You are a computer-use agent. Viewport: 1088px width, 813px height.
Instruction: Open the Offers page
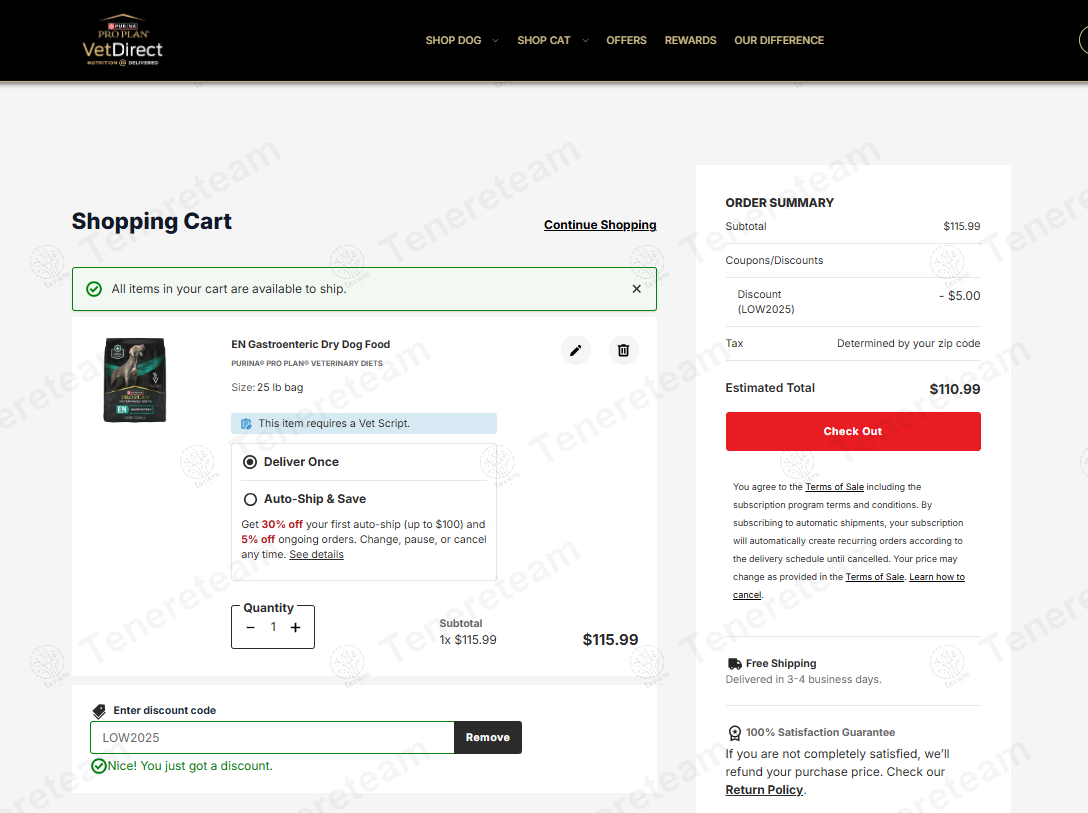pos(626,41)
